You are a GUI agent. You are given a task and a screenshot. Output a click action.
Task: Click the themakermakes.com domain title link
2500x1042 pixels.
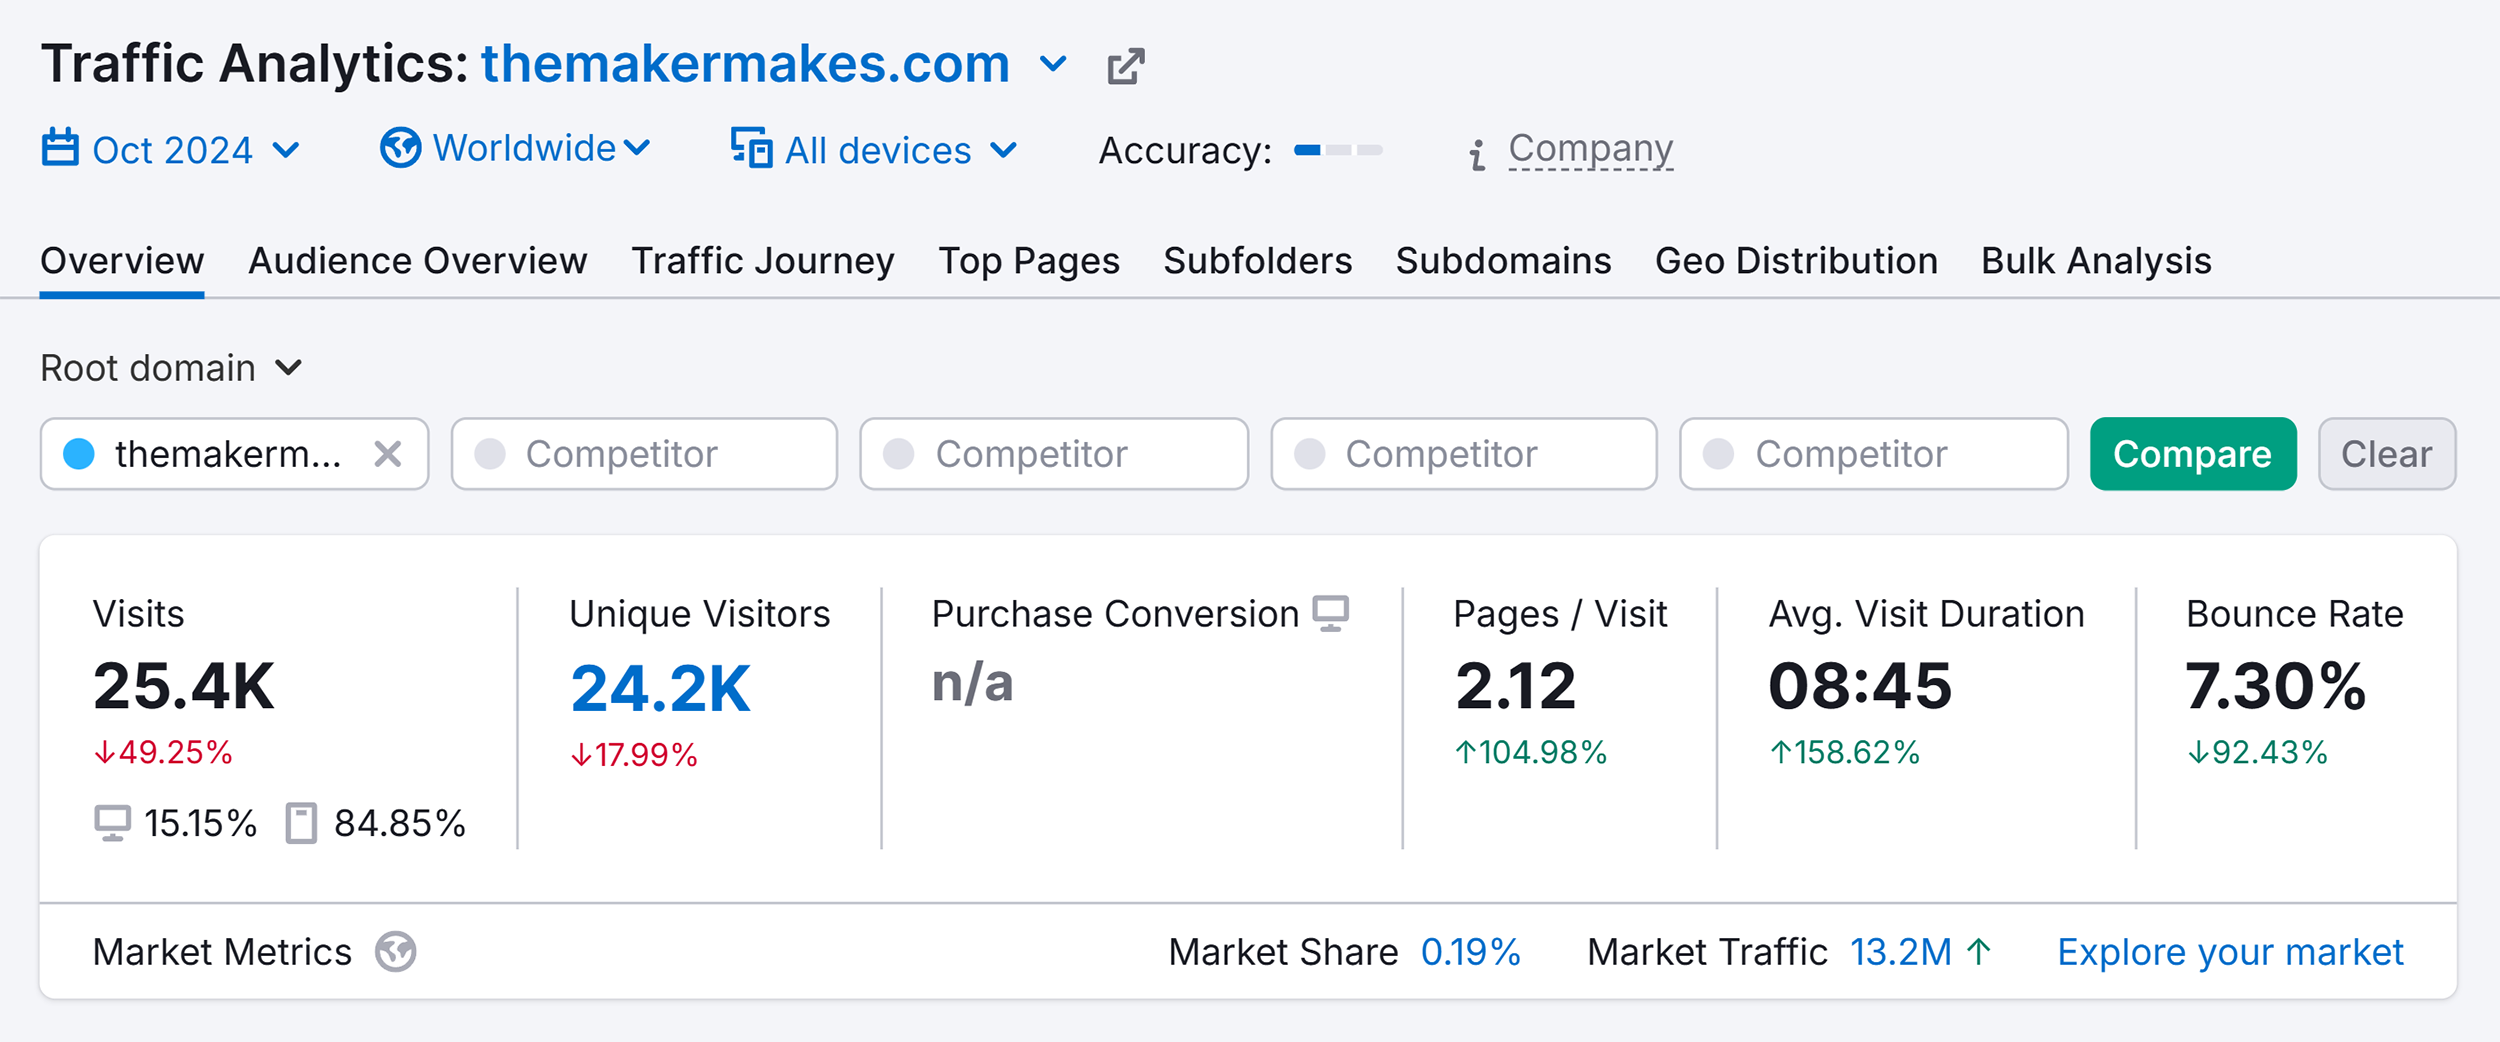[746, 64]
